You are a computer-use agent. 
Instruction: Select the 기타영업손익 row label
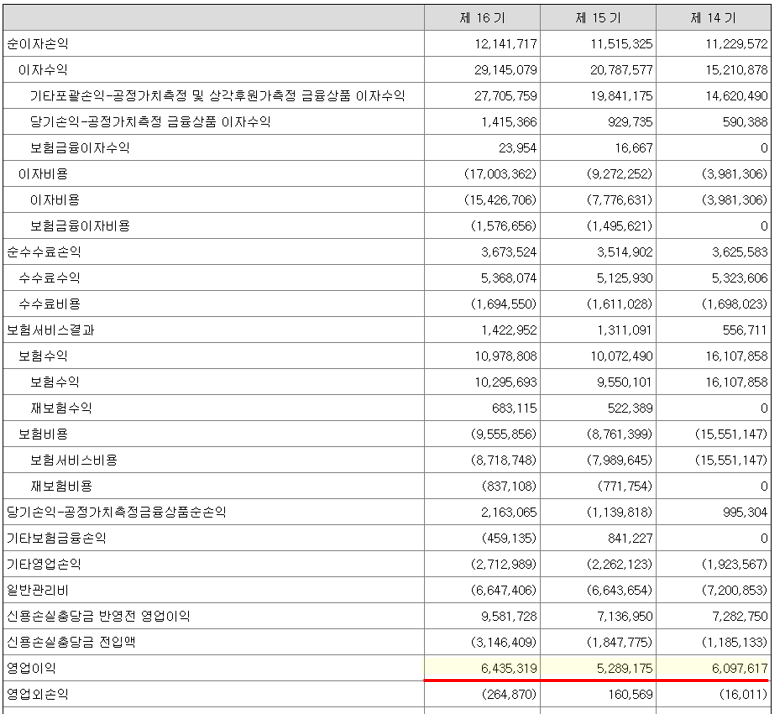[x=44, y=564]
